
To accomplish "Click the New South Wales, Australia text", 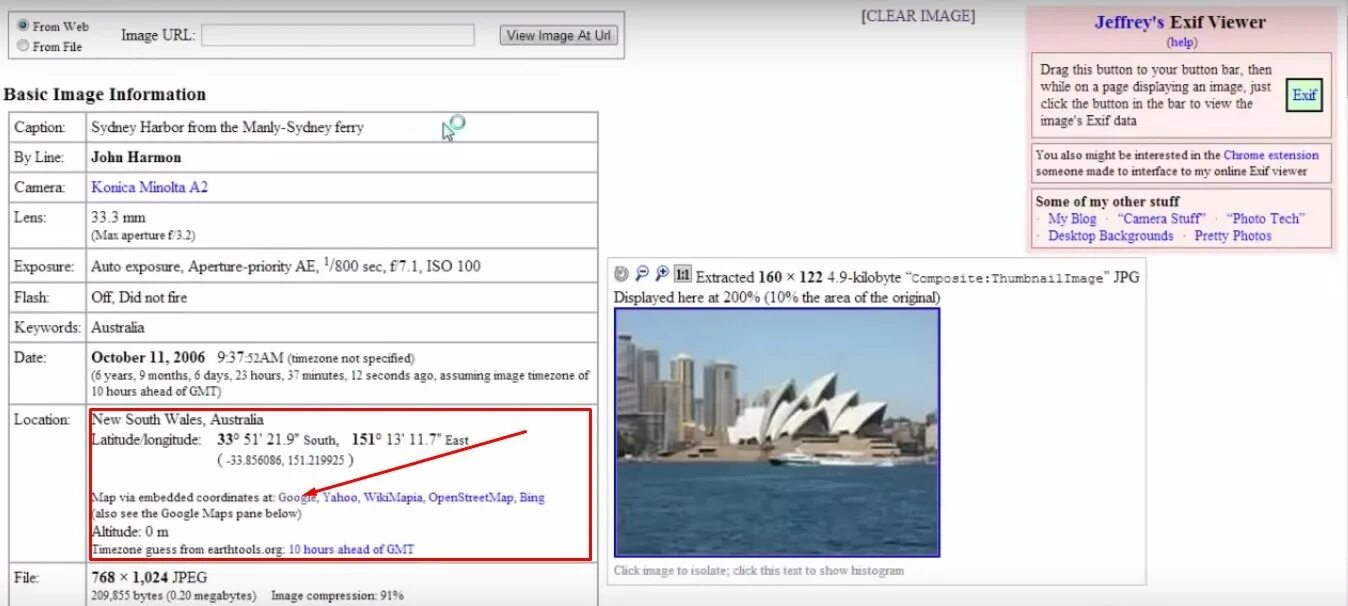I will pyautogui.click(x=177, y=419).
